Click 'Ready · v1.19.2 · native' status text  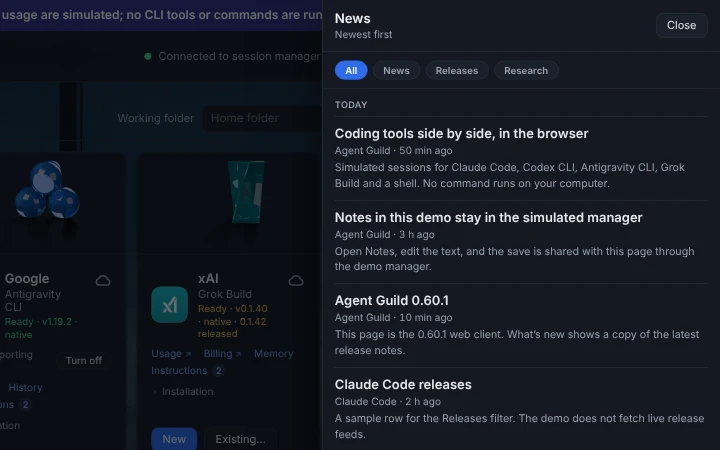(40, 328)
